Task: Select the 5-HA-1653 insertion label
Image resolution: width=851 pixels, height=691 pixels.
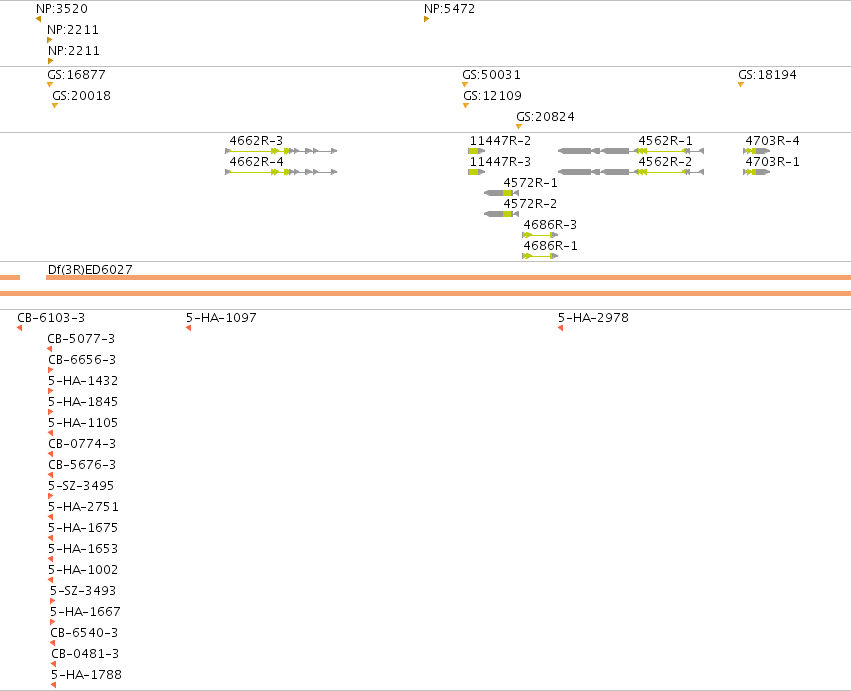Action: 83,549
